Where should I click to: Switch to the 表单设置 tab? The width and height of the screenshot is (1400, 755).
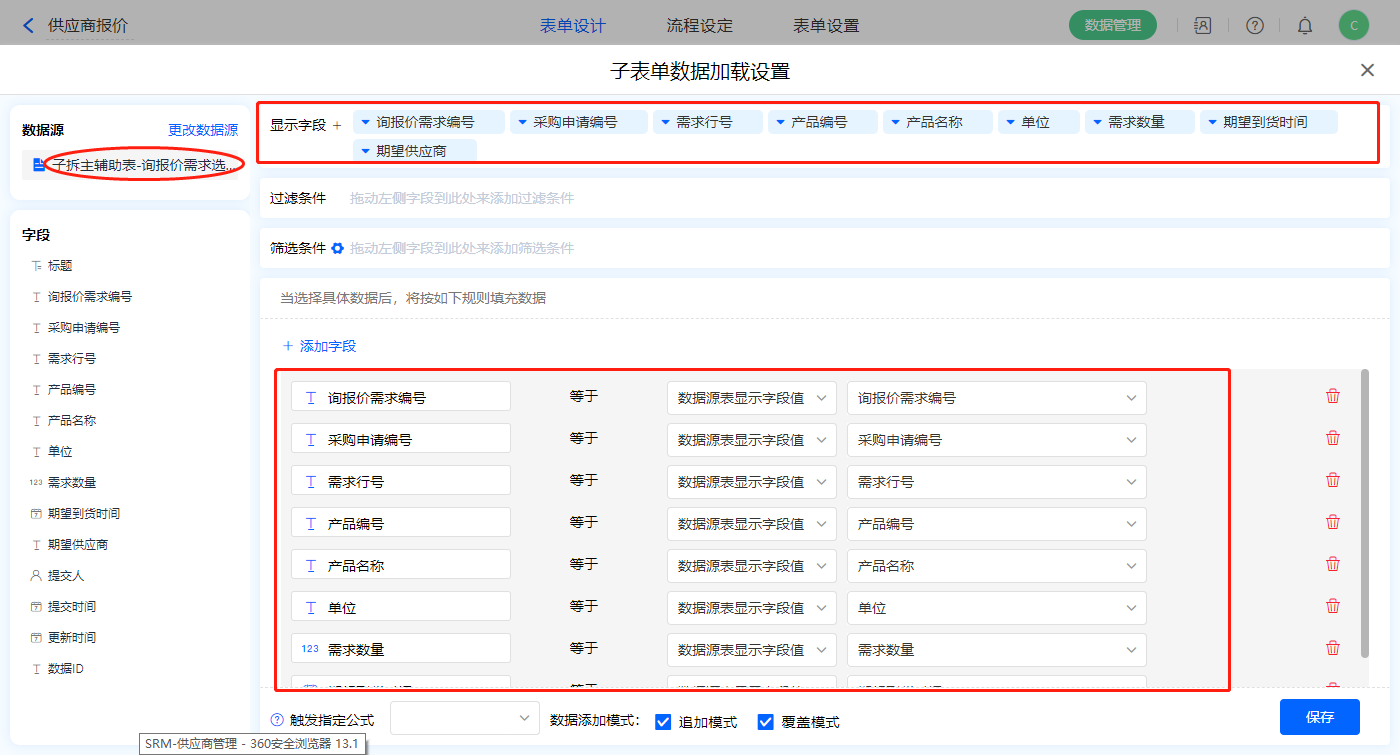[x=826, y=26]
